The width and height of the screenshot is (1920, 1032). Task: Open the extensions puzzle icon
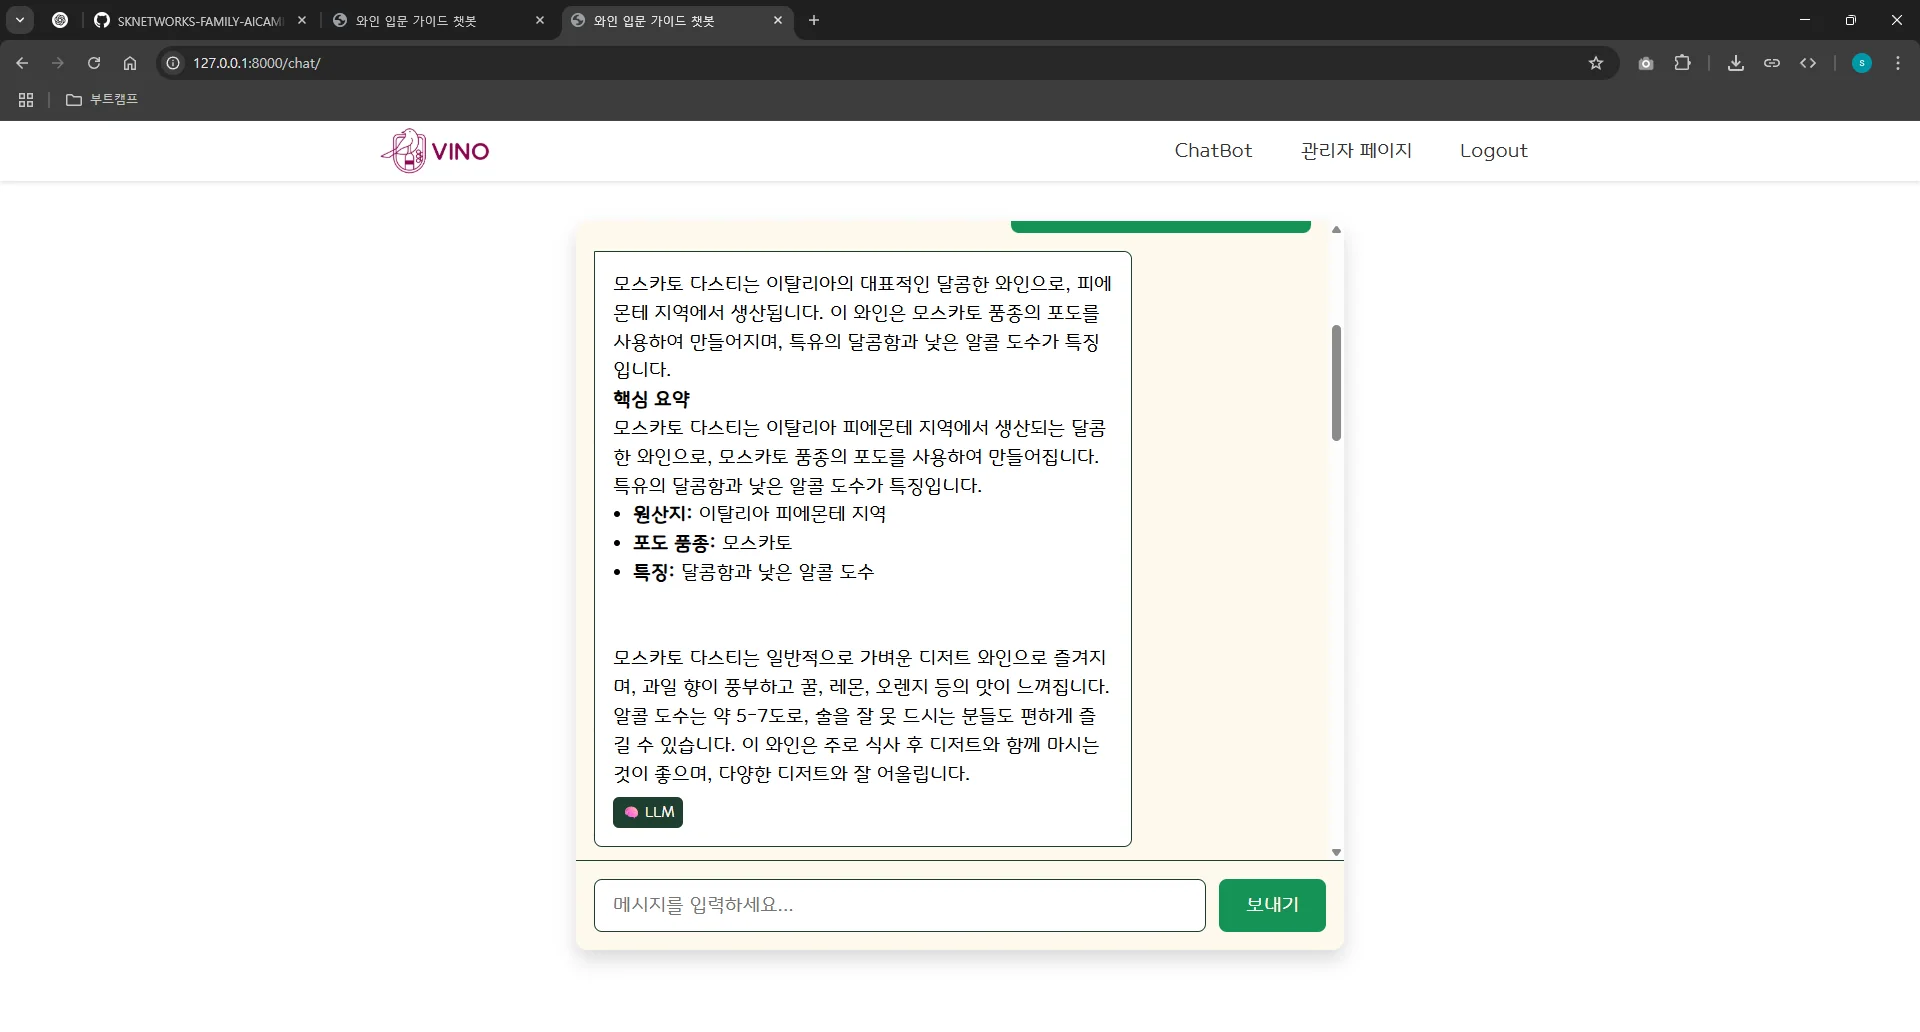point(1683,63)
